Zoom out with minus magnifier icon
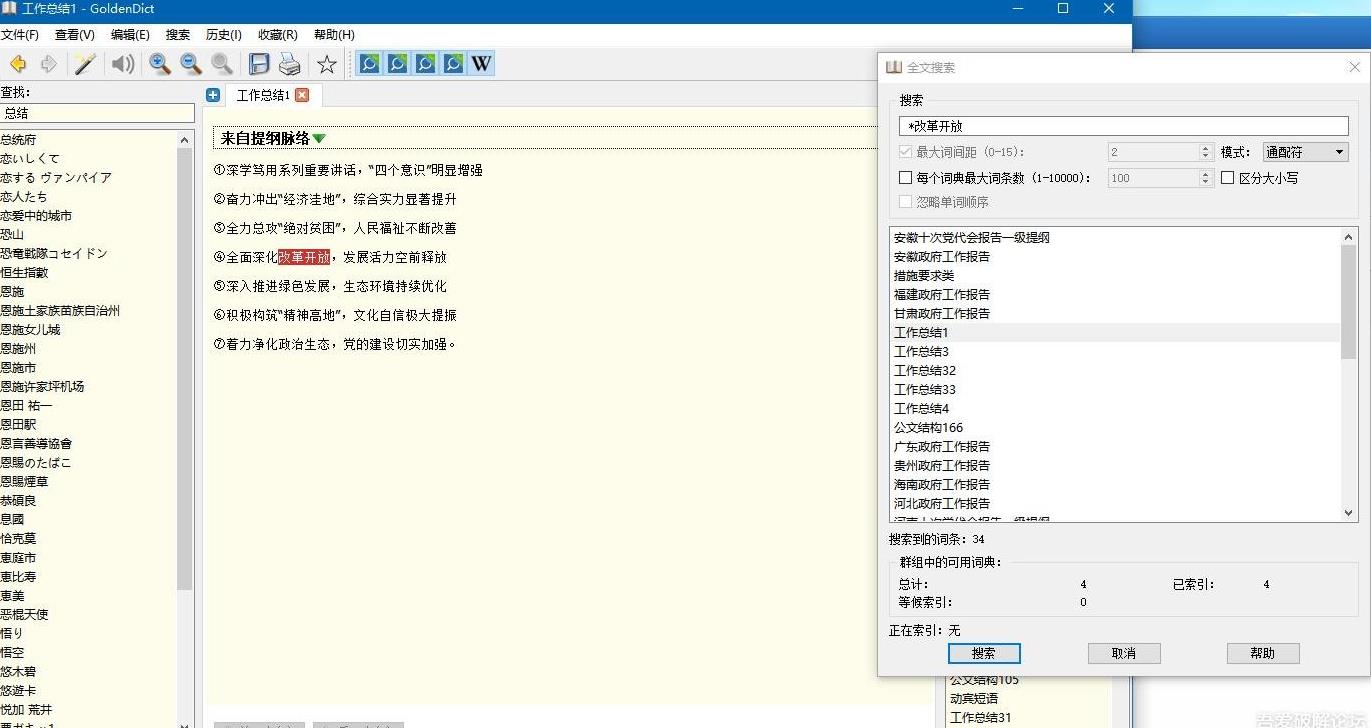Screen dimensions: 1371x728 pos(190,65)
